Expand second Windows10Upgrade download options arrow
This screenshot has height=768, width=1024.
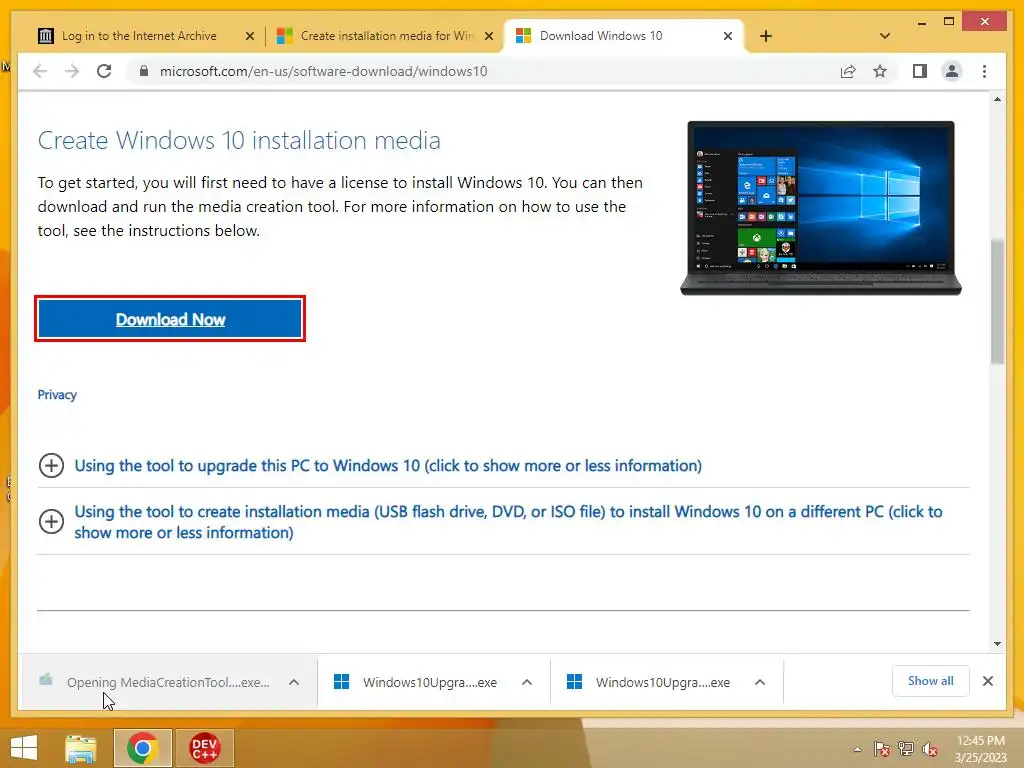[x=760, y=682]
